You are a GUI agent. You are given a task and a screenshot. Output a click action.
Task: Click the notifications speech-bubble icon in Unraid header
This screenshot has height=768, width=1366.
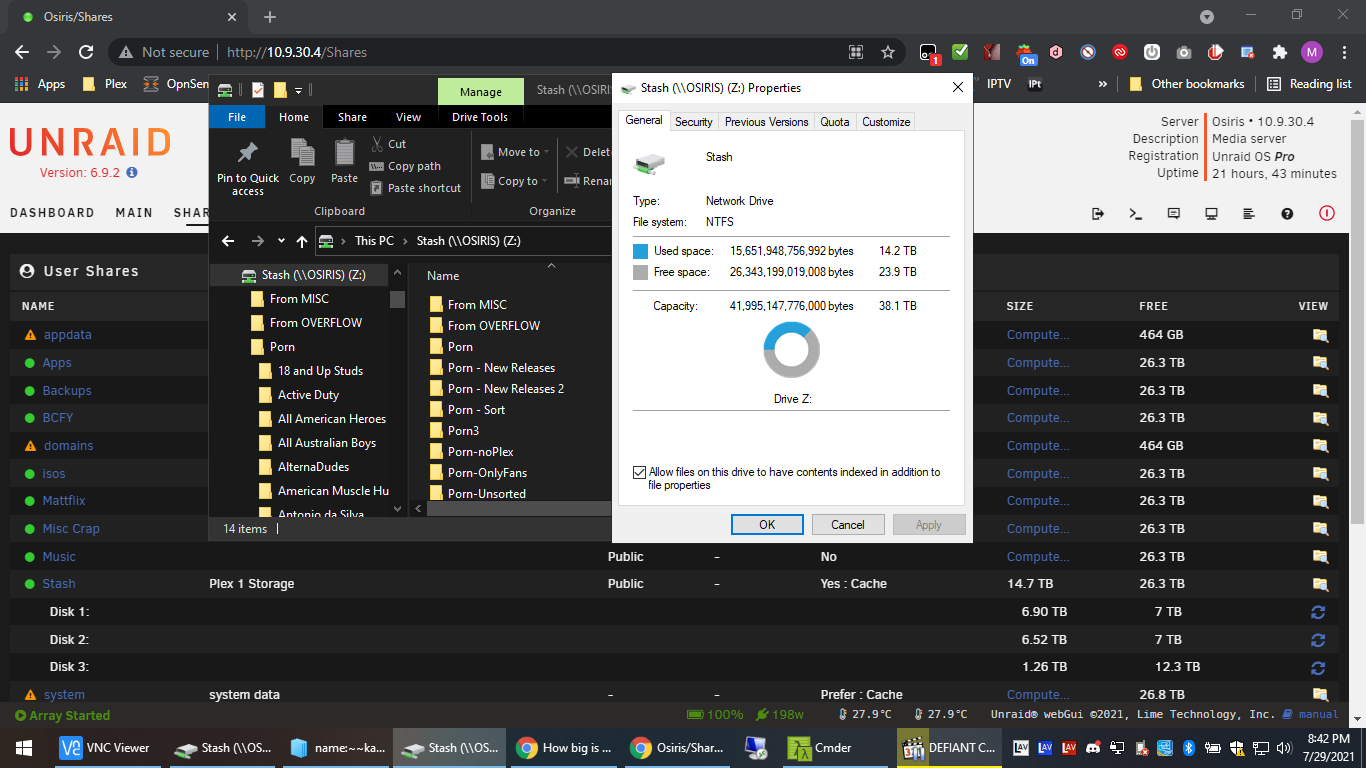(x=1173, y=213)
